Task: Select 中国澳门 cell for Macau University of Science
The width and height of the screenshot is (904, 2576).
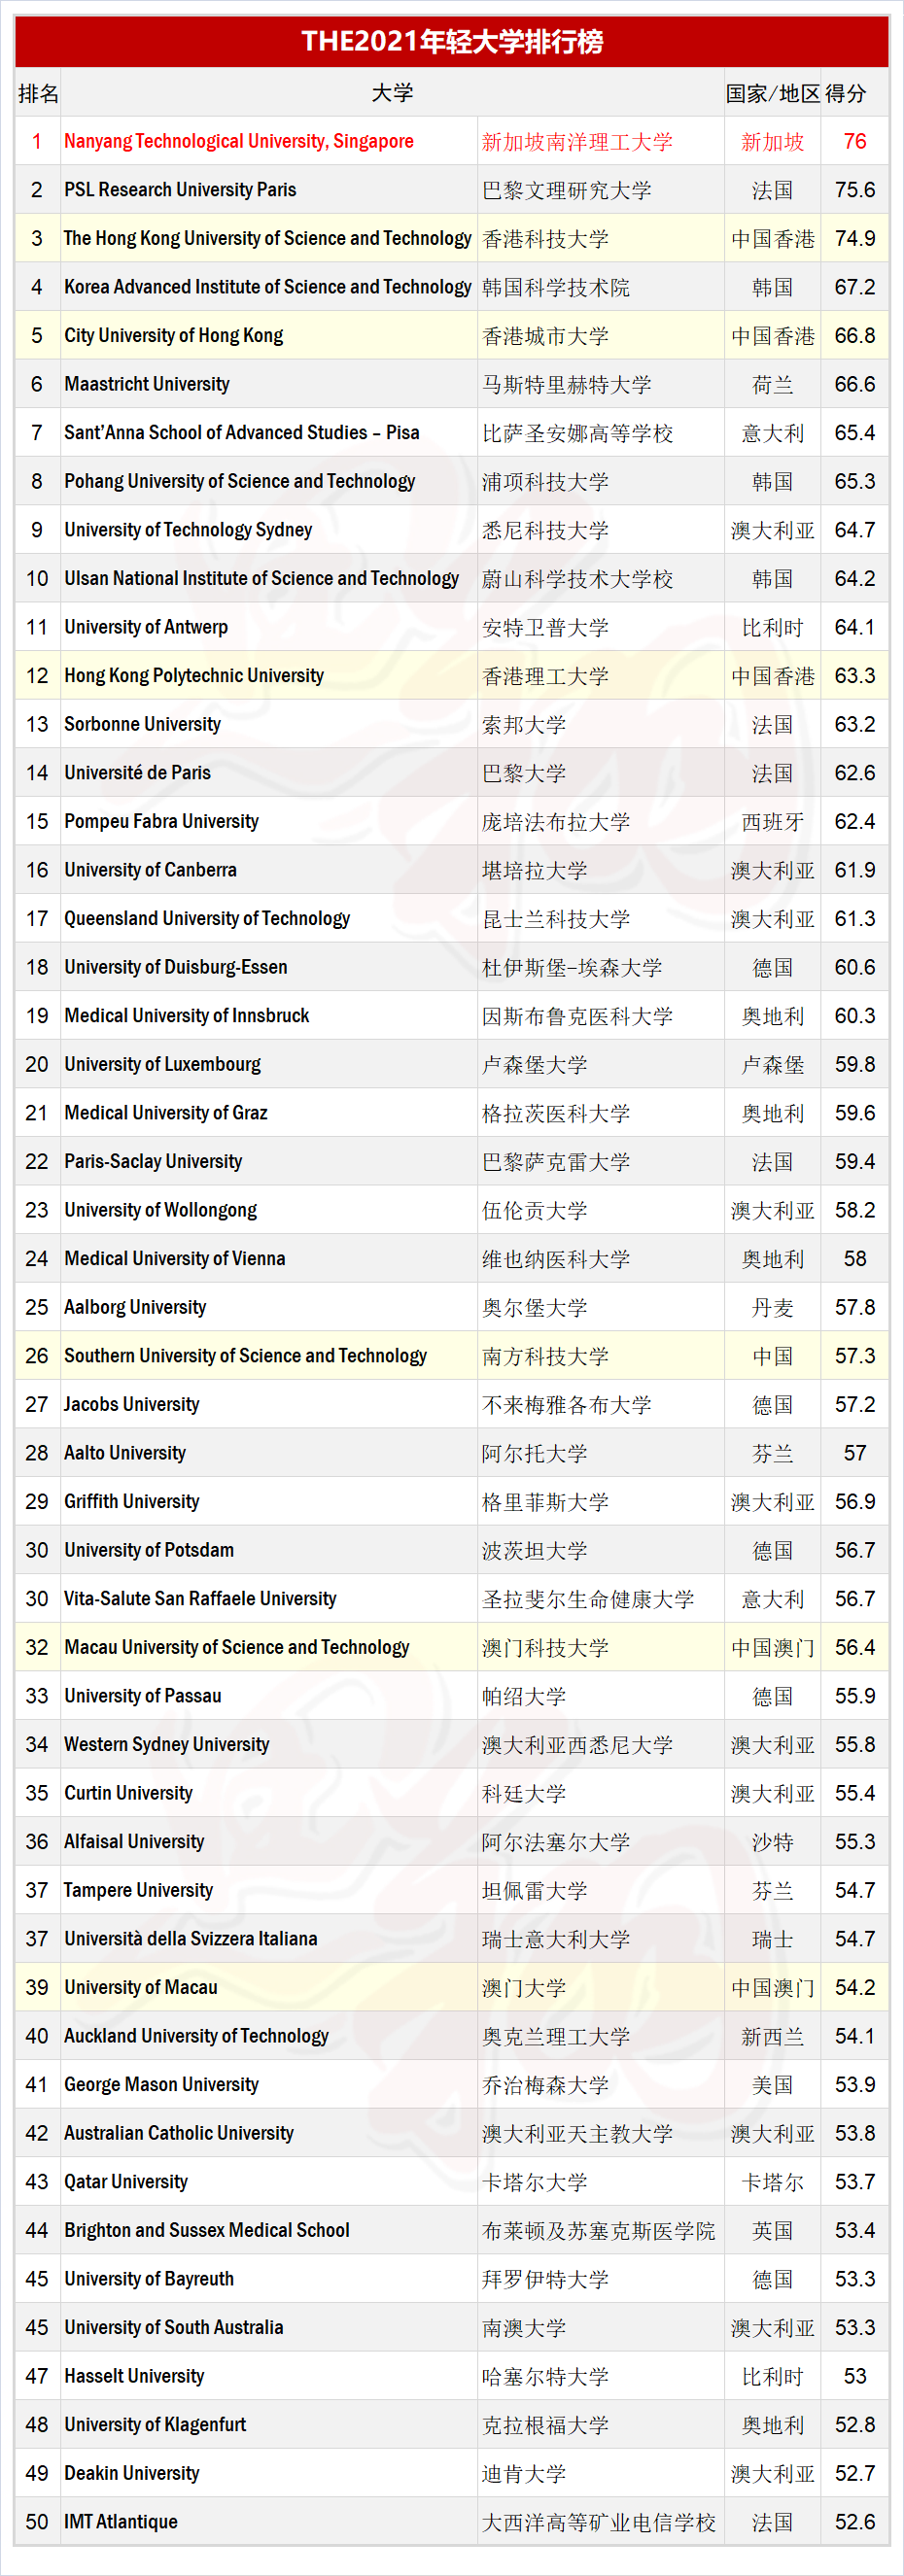Action: (772, 1648)
